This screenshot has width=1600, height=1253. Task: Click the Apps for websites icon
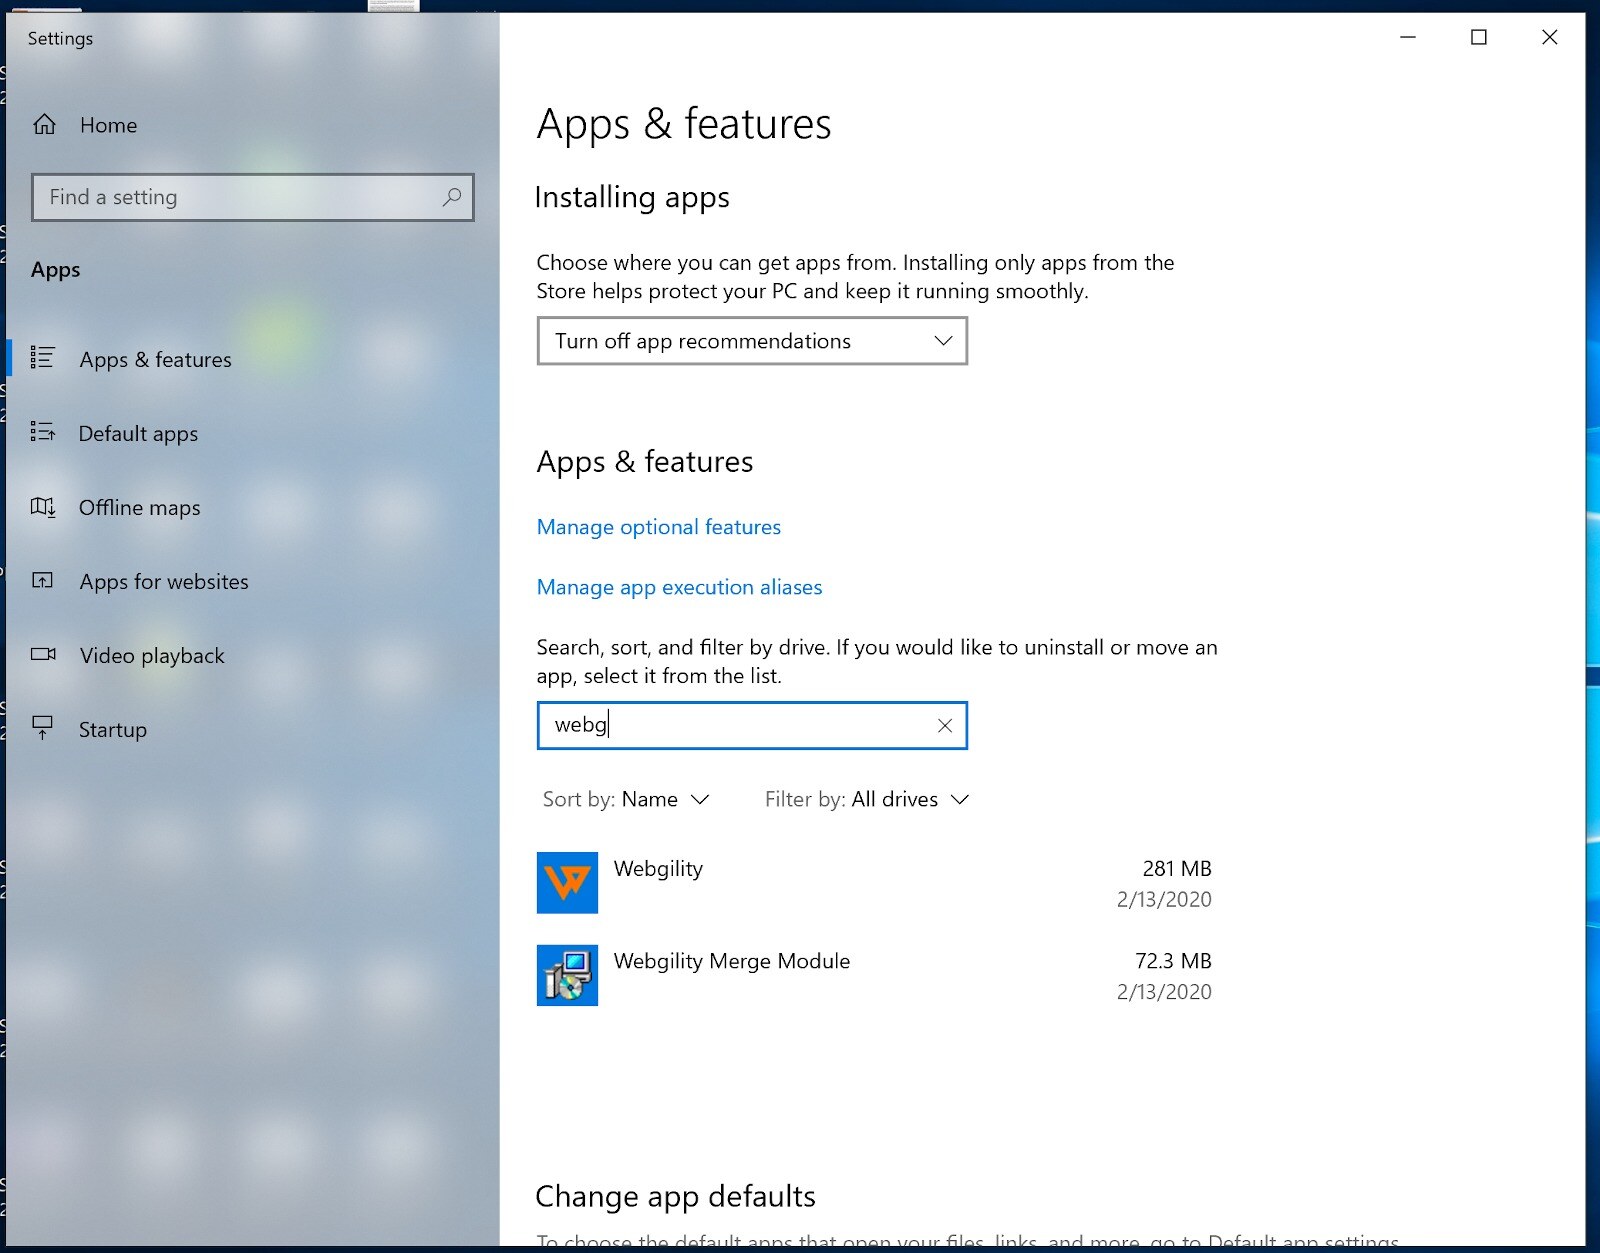[43, 581]
